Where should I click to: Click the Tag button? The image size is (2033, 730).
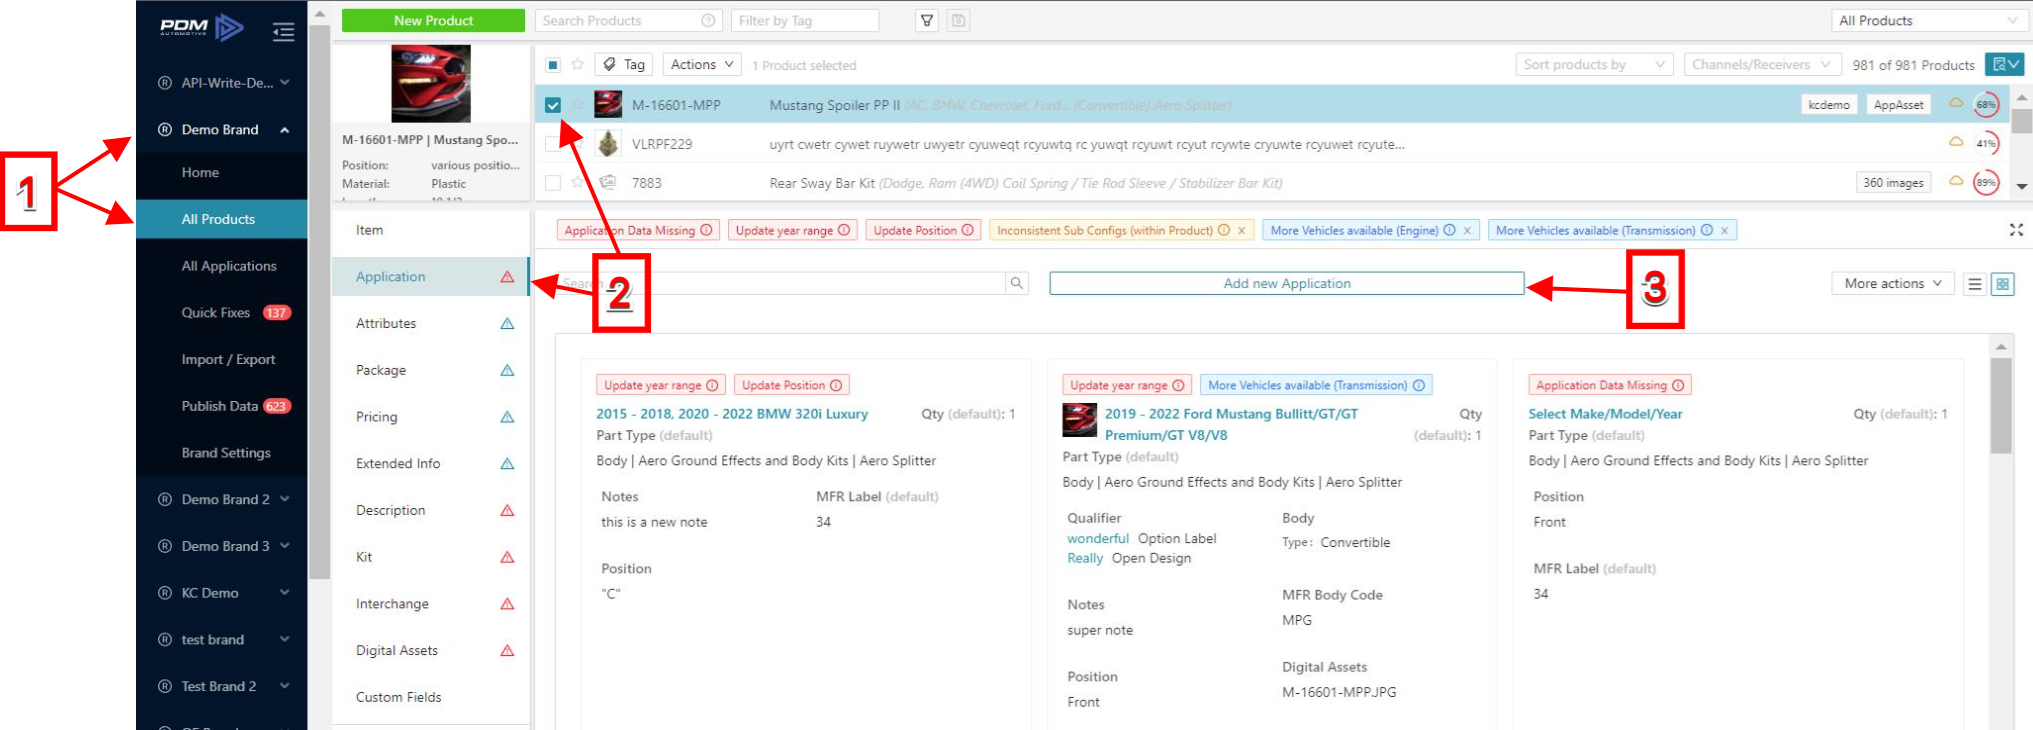(x=624, y=65)
